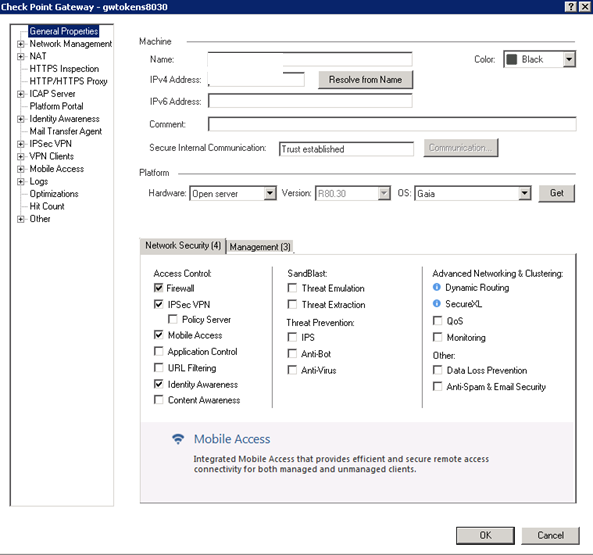Click the OK button

485,535
